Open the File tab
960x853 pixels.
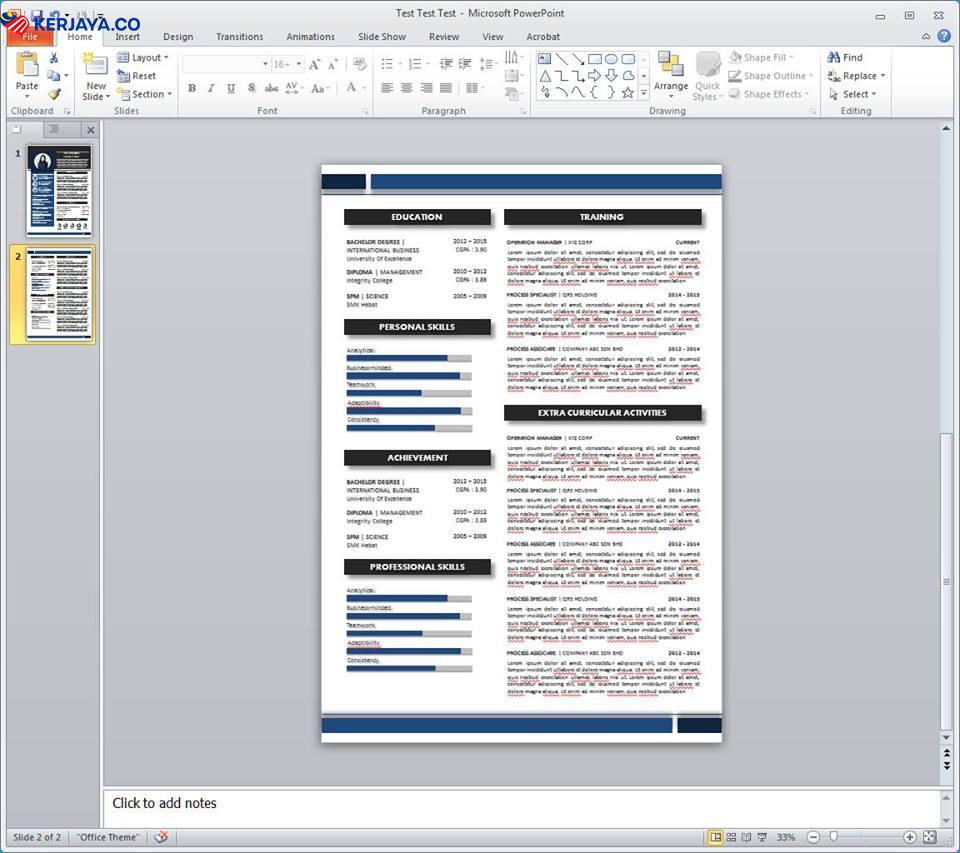29,37
